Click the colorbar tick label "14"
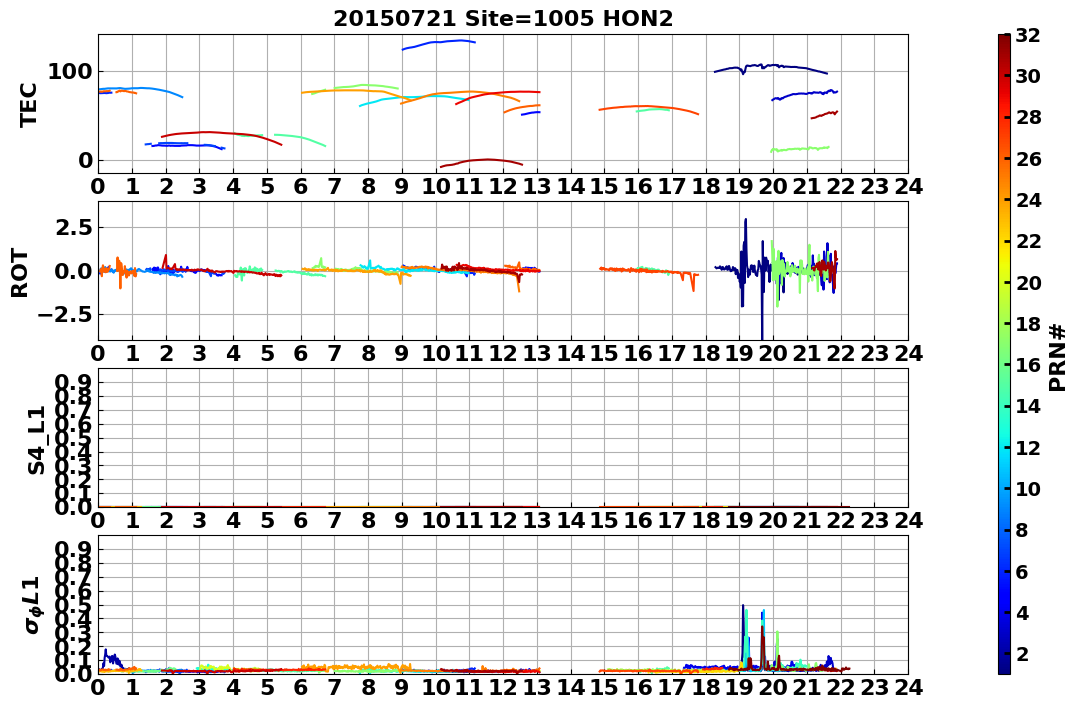 coord(1028,405)
